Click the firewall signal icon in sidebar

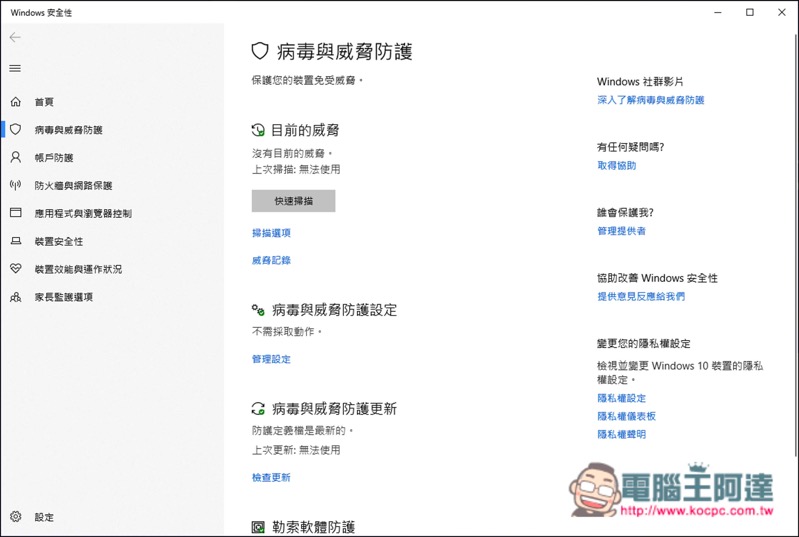click(16, 185)
